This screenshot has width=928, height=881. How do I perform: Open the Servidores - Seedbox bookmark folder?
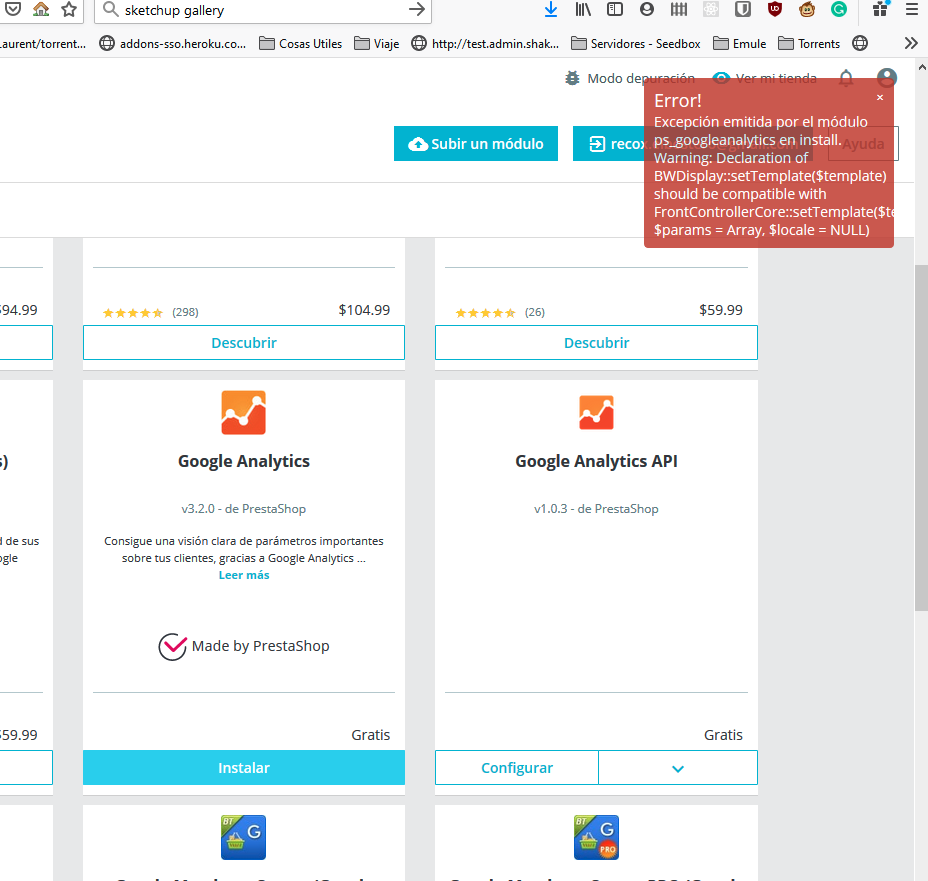point(636,43)
